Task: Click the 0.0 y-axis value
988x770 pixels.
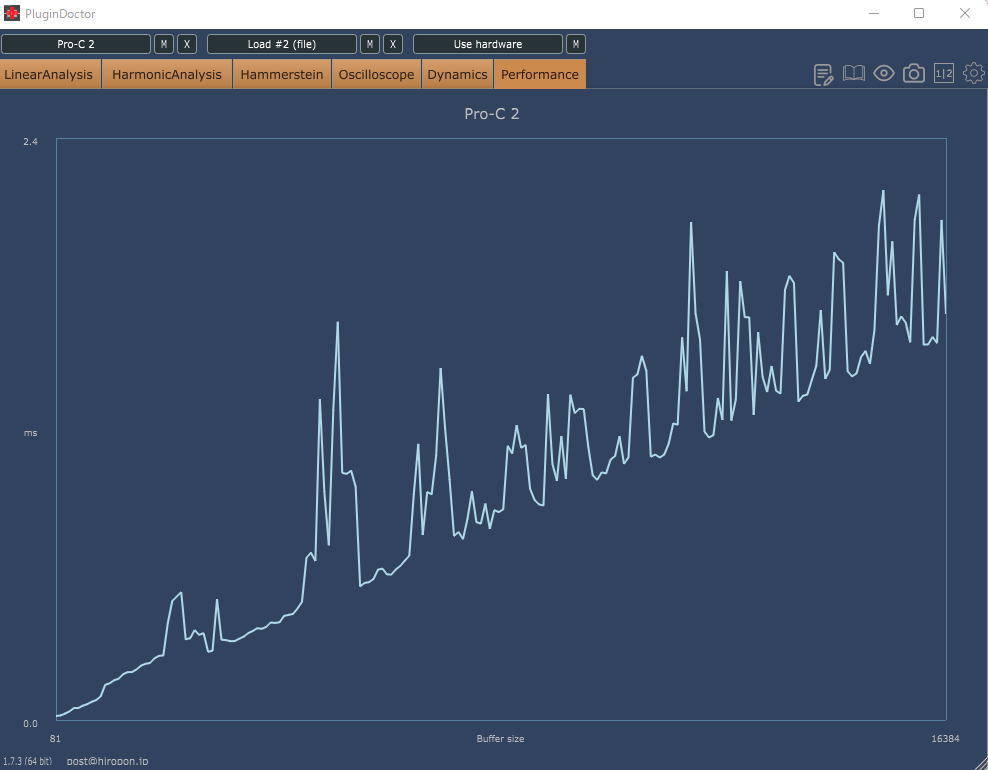Action: tap(30, 723)
